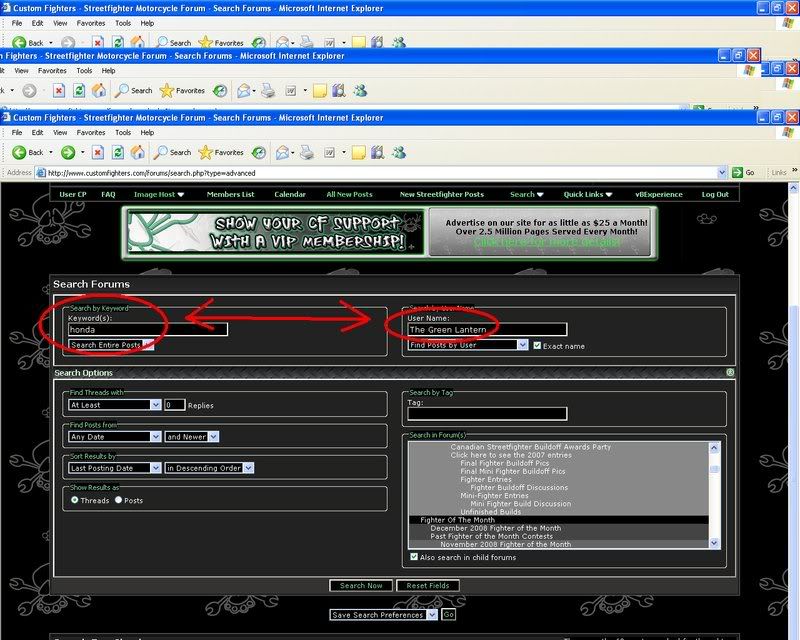This screenshot has width=800, height=640.
Task: Open All New Posts link
Action: click(x=349, y=194)
